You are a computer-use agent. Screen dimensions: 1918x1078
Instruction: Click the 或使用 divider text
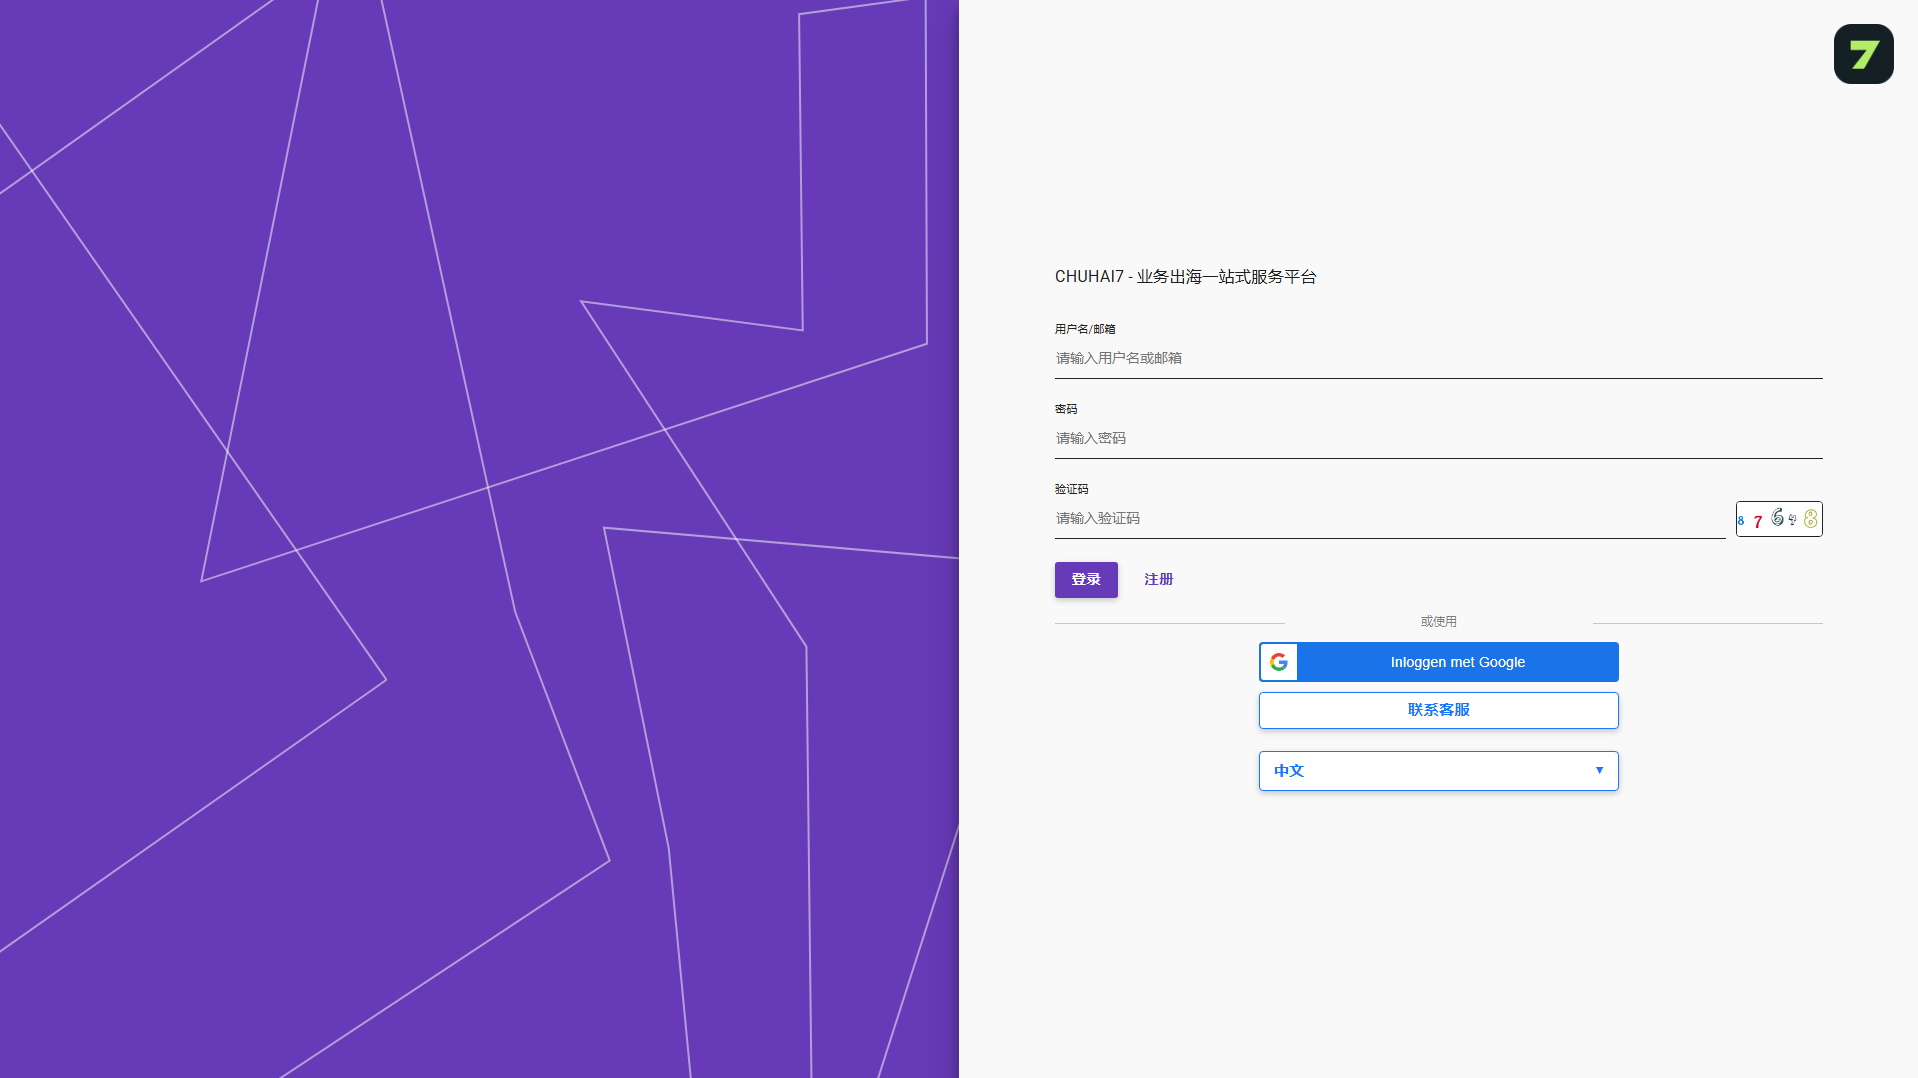(x=1438, y=622)
